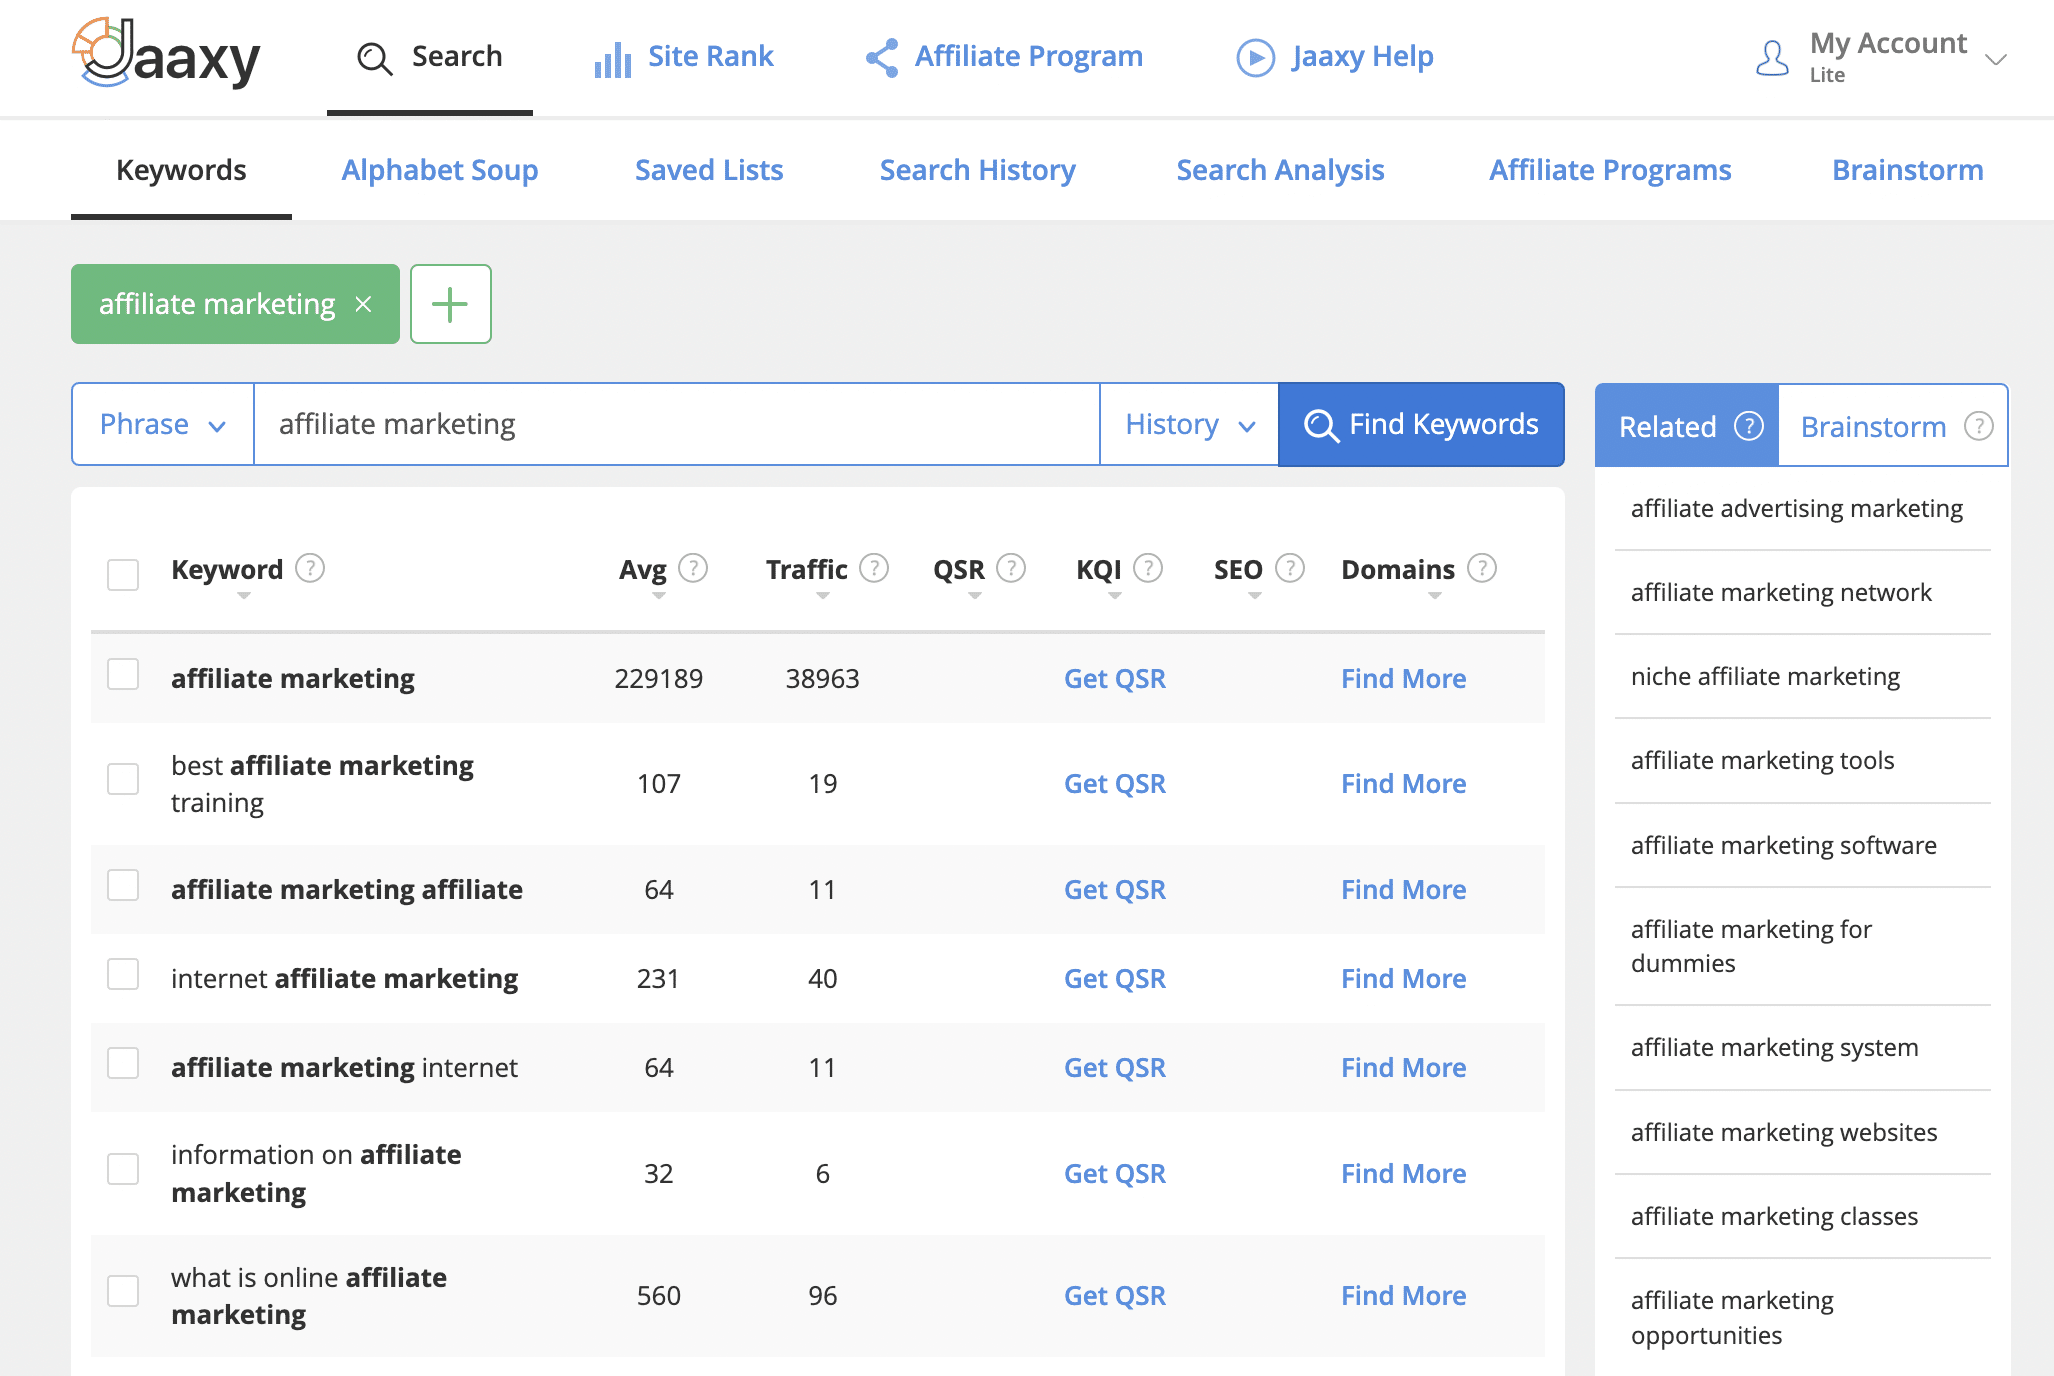Check 'affiliate marketing internet' row
This screenshot has height=1376, width=2054.
click(123, 1063)
